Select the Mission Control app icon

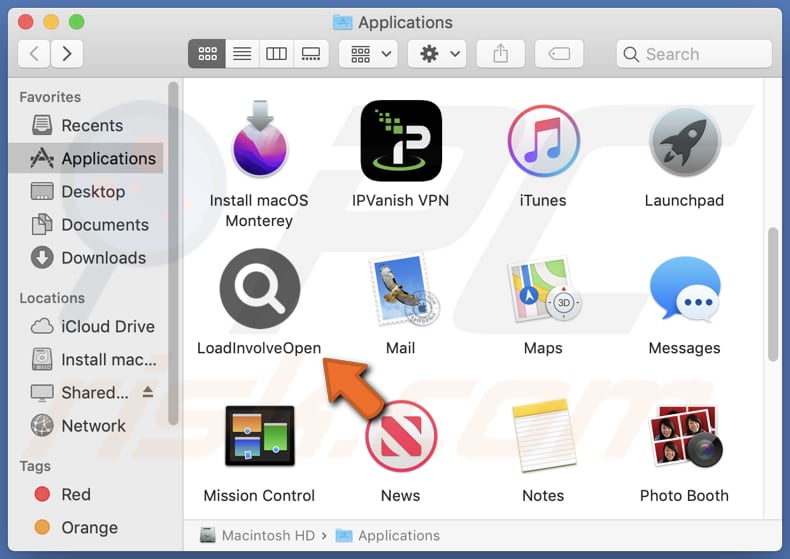point(259,436)
